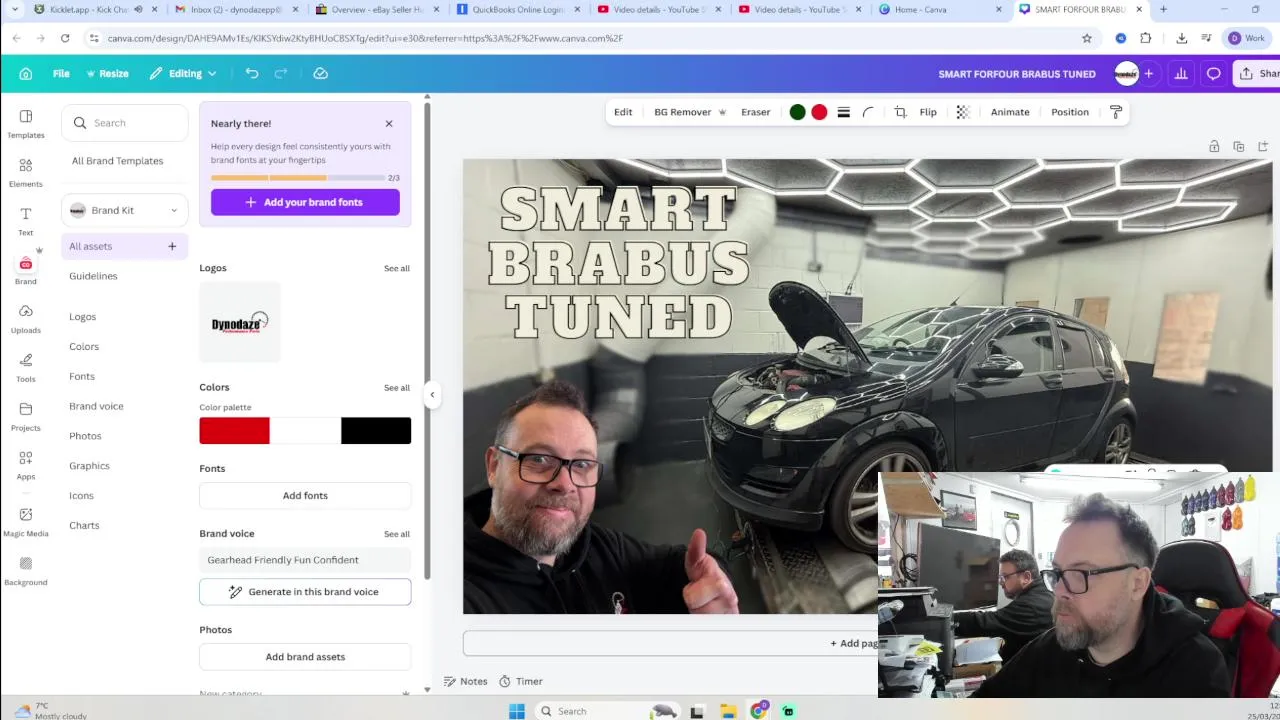1280x720 pixels.
Task: Select Fonts category in brand list
Action: pyautogui.click(x=82, y=377)
